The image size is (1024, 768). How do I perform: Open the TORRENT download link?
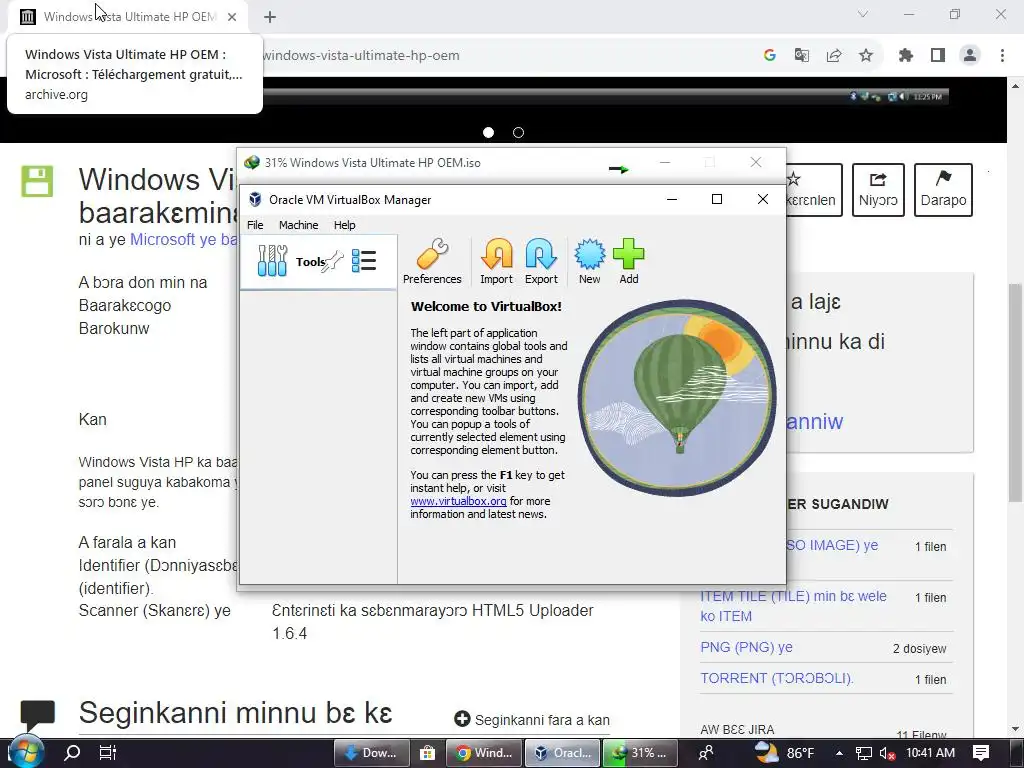point(777,679)
